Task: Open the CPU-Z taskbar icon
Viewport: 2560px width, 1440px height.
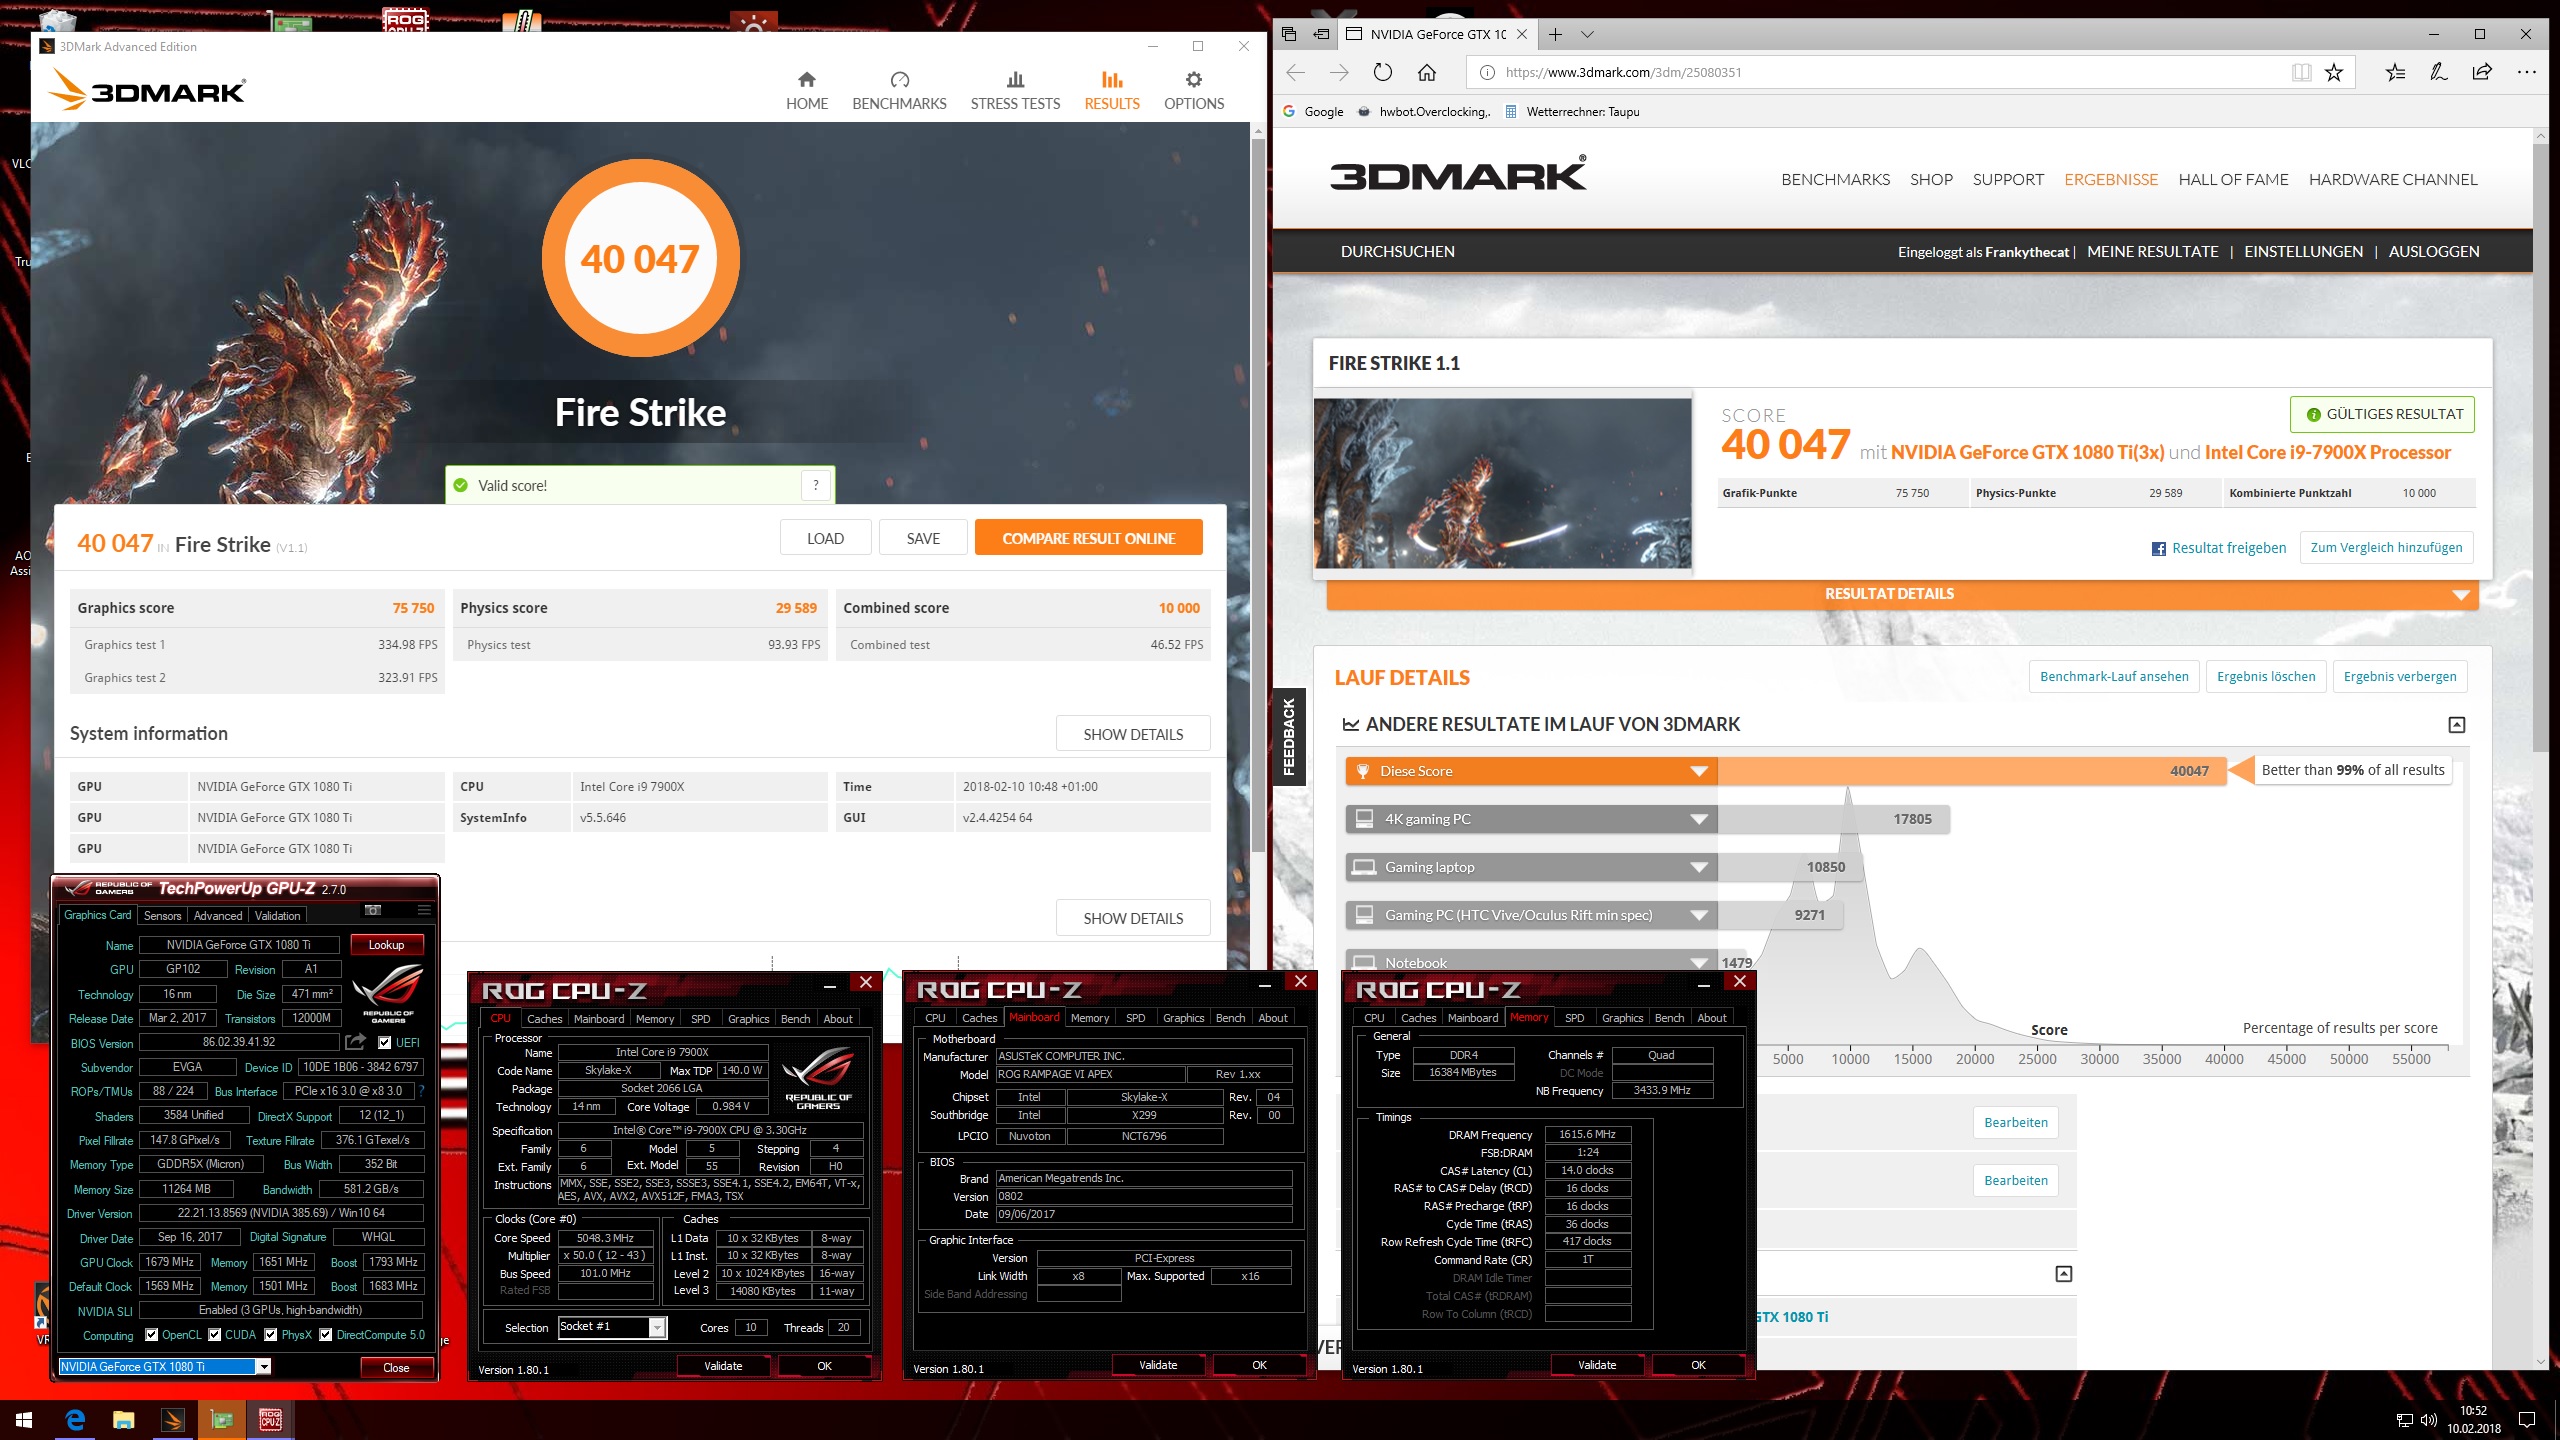Action: (270, 1419)
